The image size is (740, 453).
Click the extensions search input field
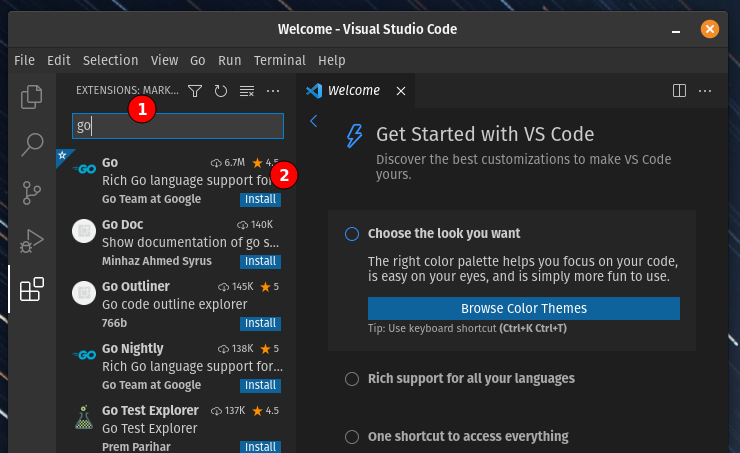coord(178,126)
